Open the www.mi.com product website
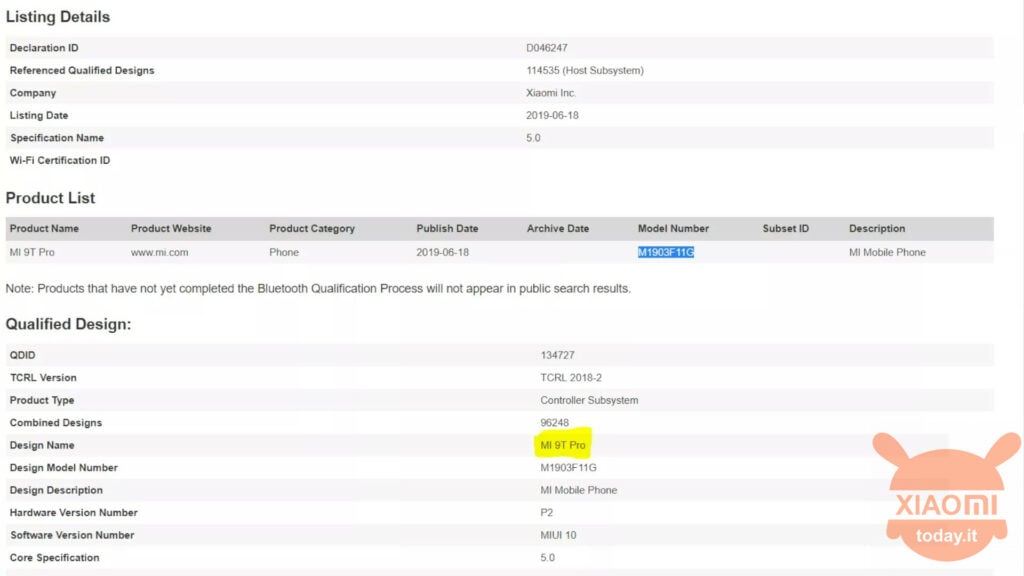 click(x=159, y=252)
